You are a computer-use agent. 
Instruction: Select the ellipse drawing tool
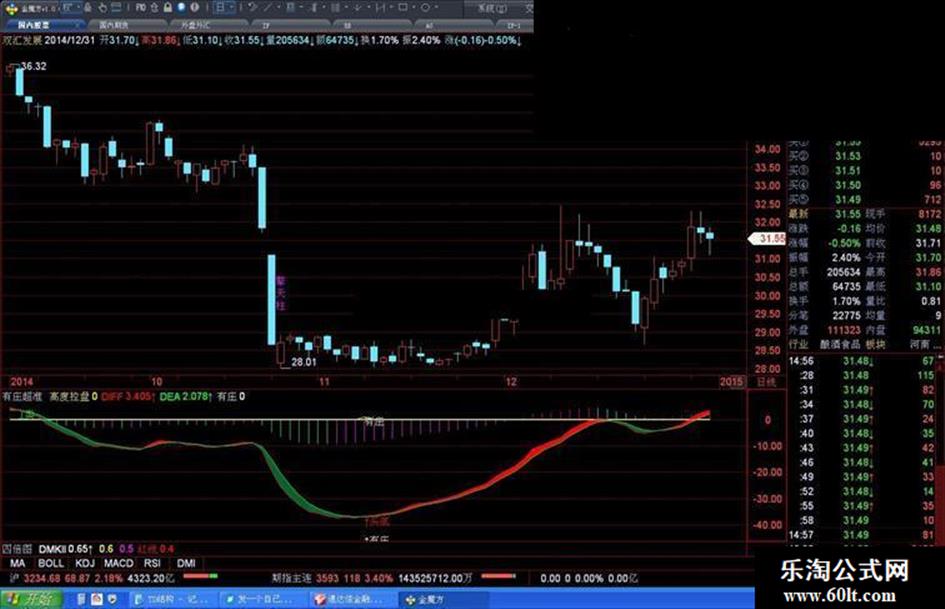(x=425, y=7)
